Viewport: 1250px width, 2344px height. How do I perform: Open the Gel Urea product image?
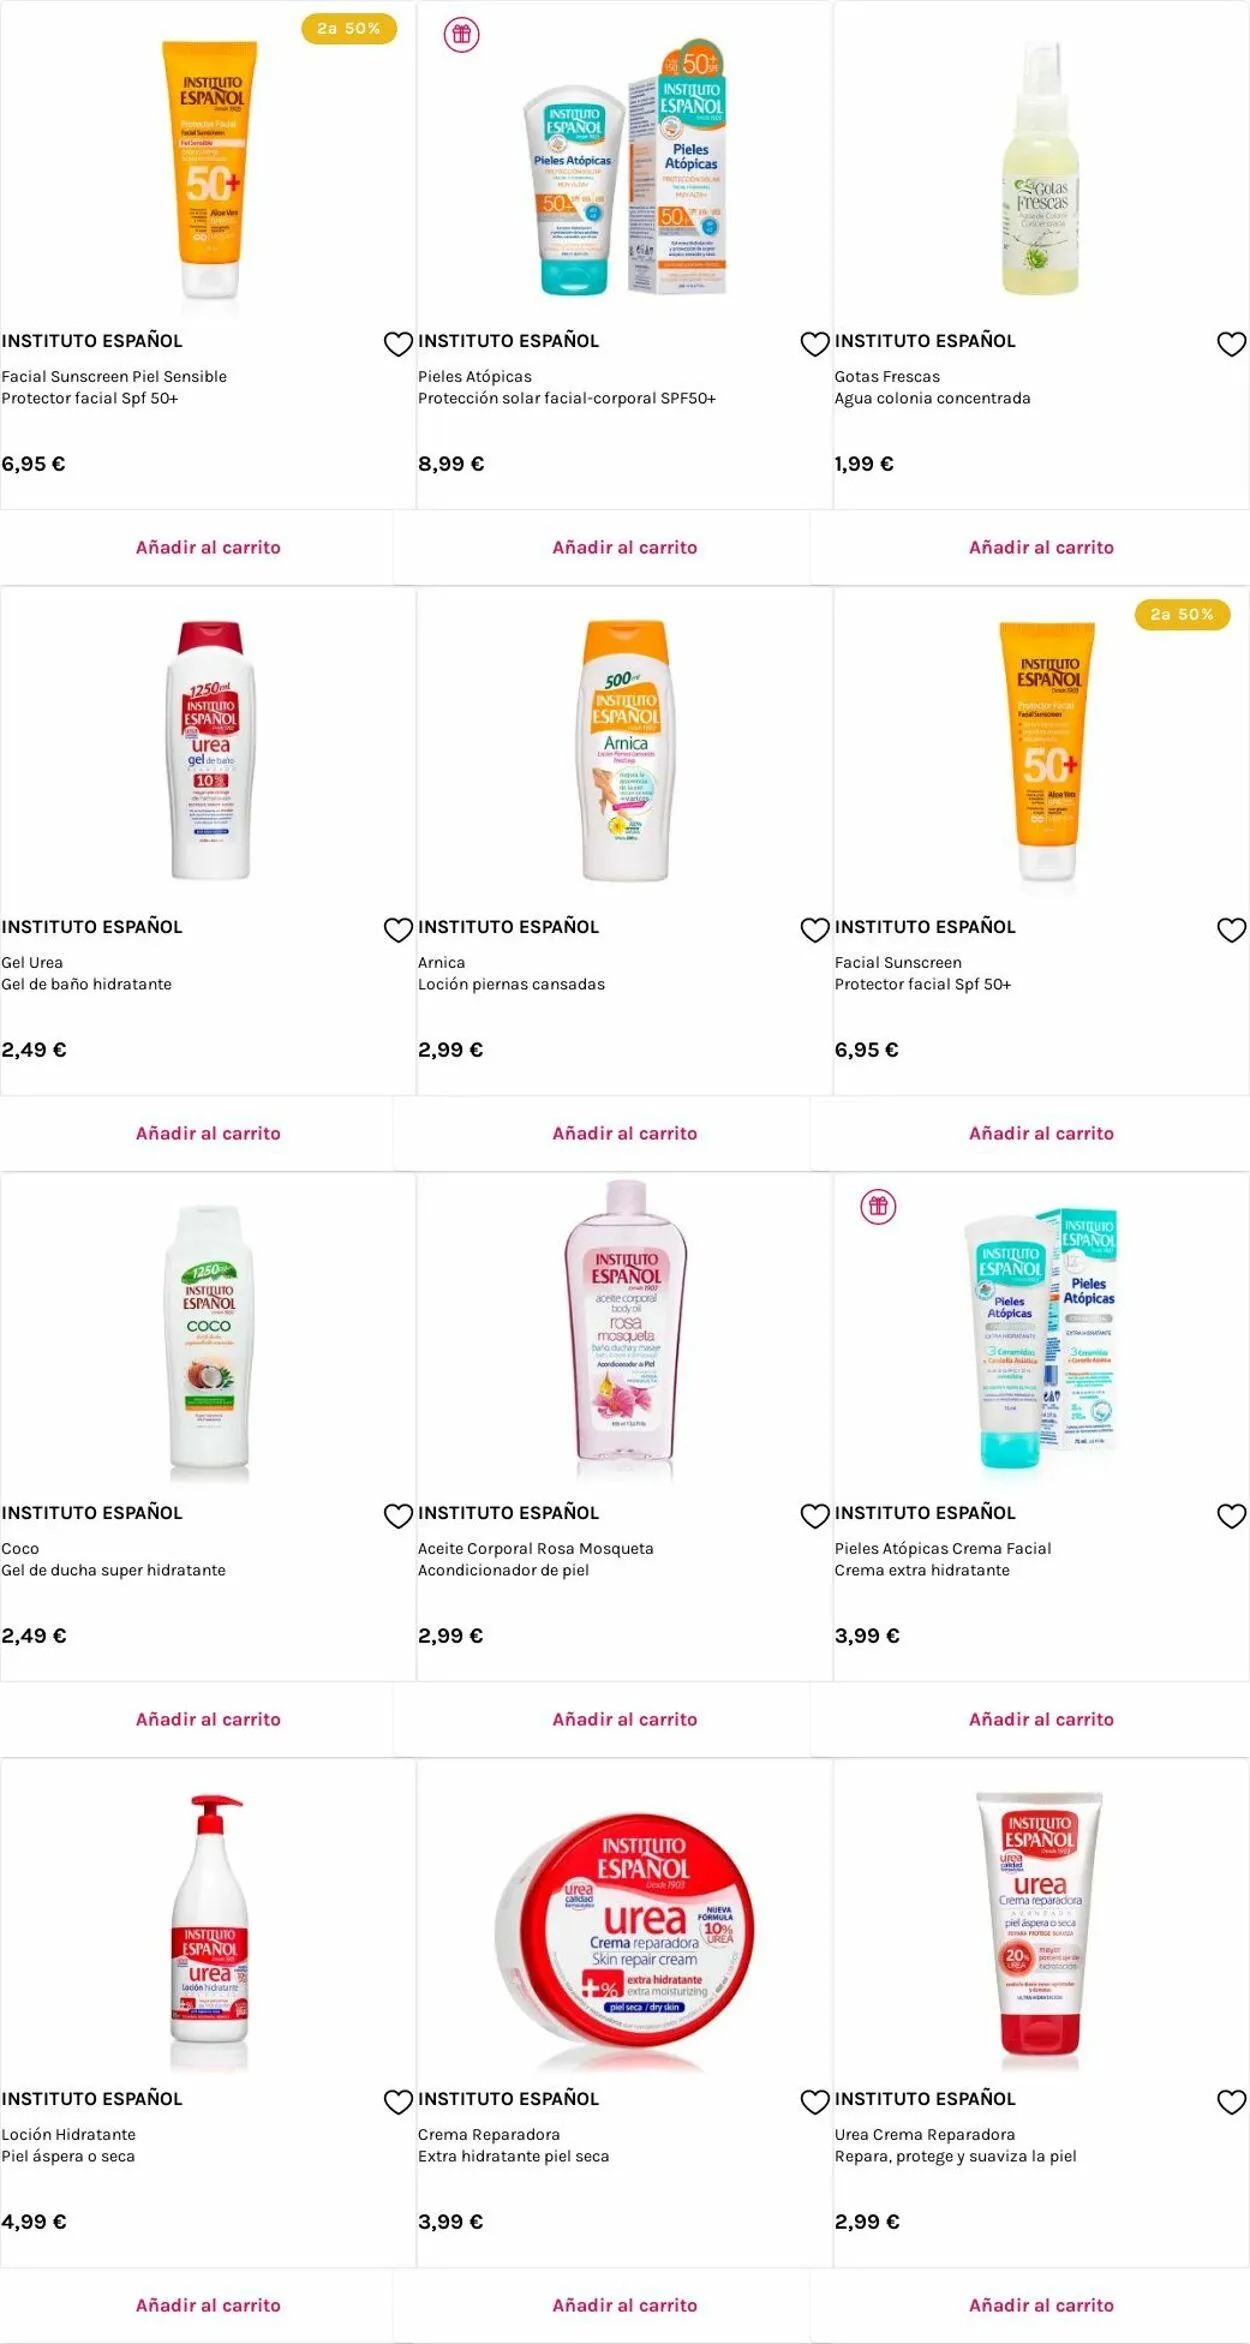click(209, 750)
